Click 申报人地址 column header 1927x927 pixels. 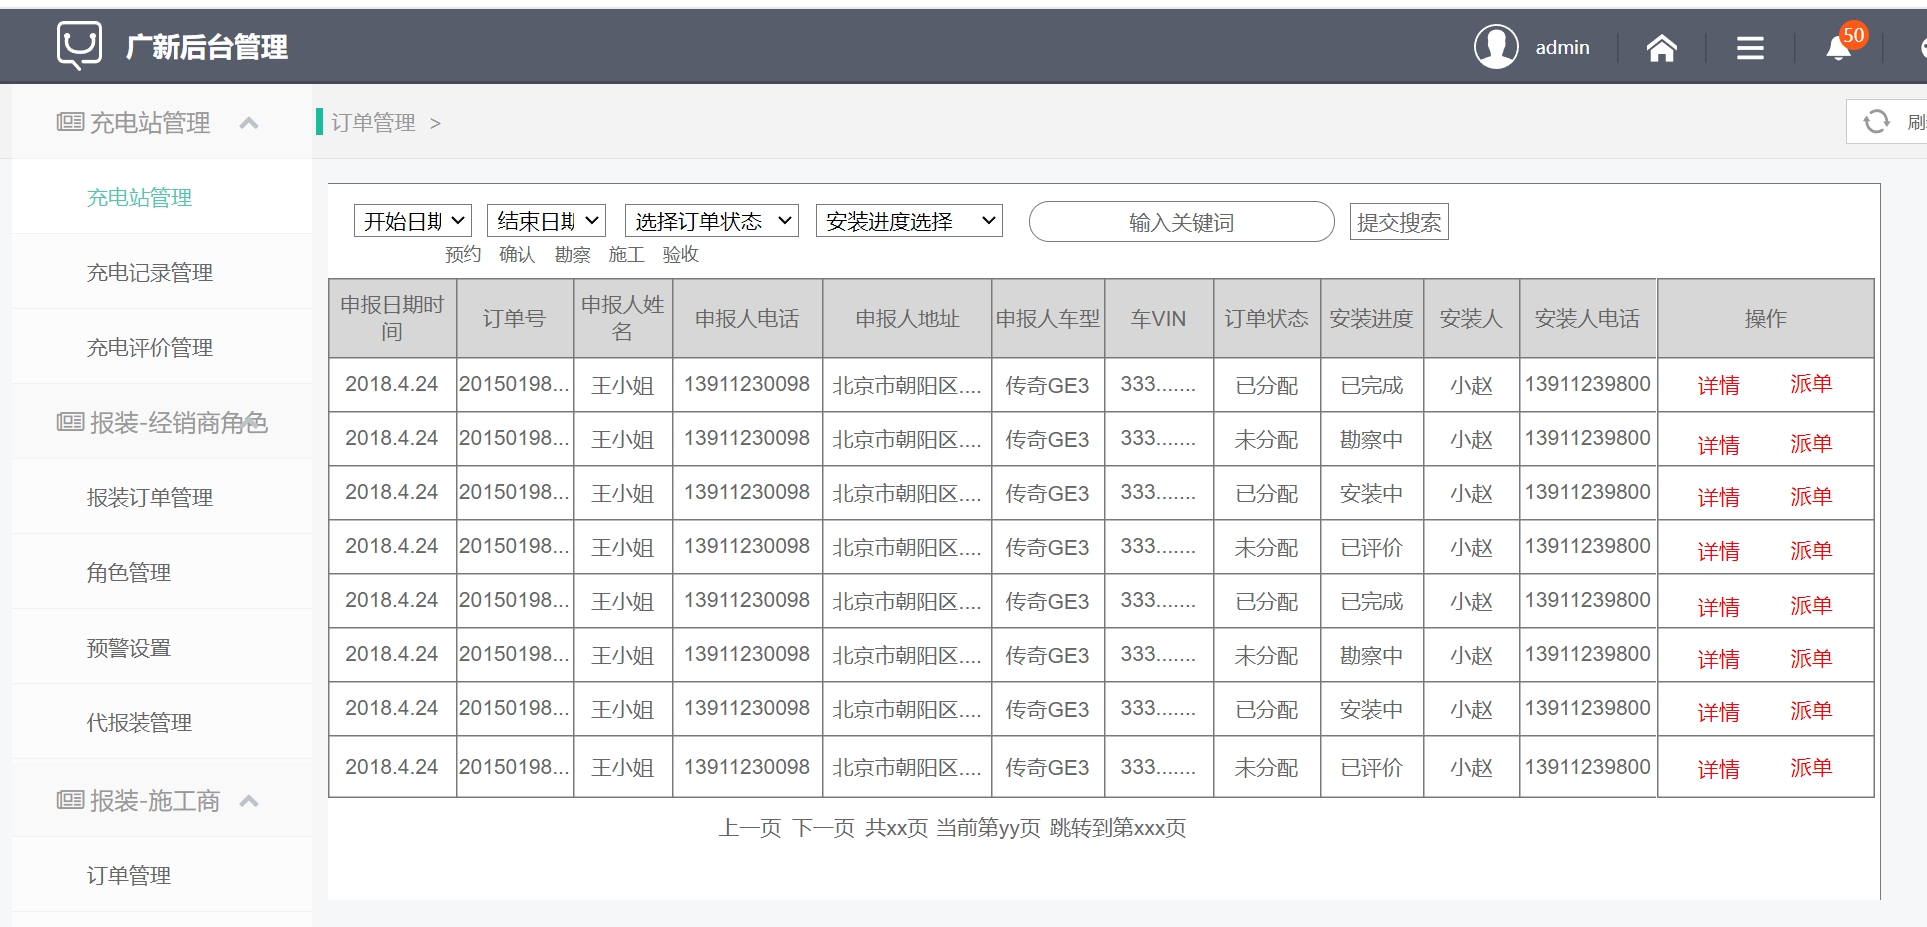click(907, 318)
